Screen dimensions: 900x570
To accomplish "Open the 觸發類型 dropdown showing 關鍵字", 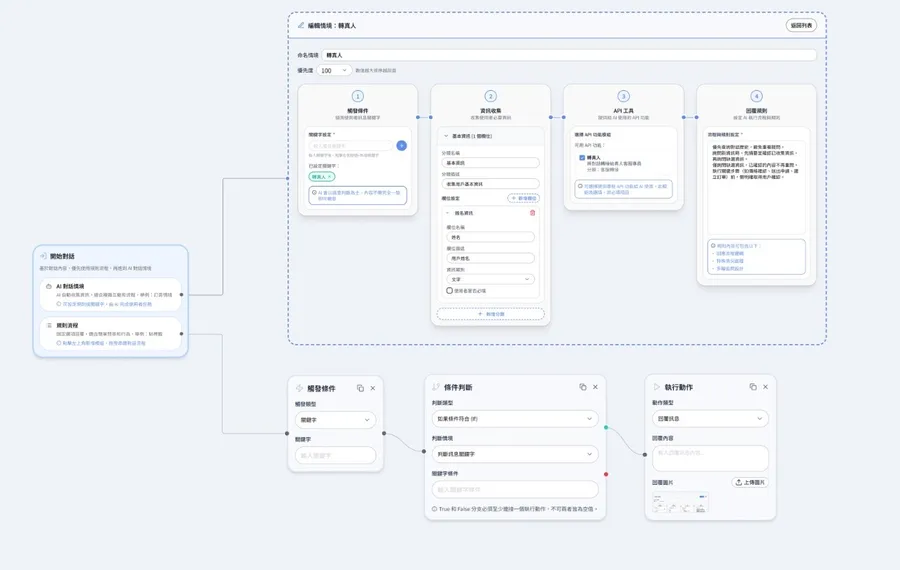I will 335,420.
